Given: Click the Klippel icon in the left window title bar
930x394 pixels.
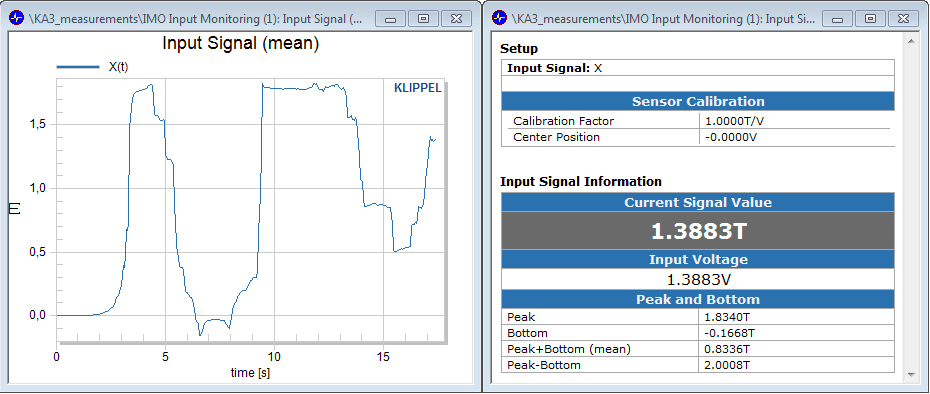Looking at the screenshot, I should point(18,18).
